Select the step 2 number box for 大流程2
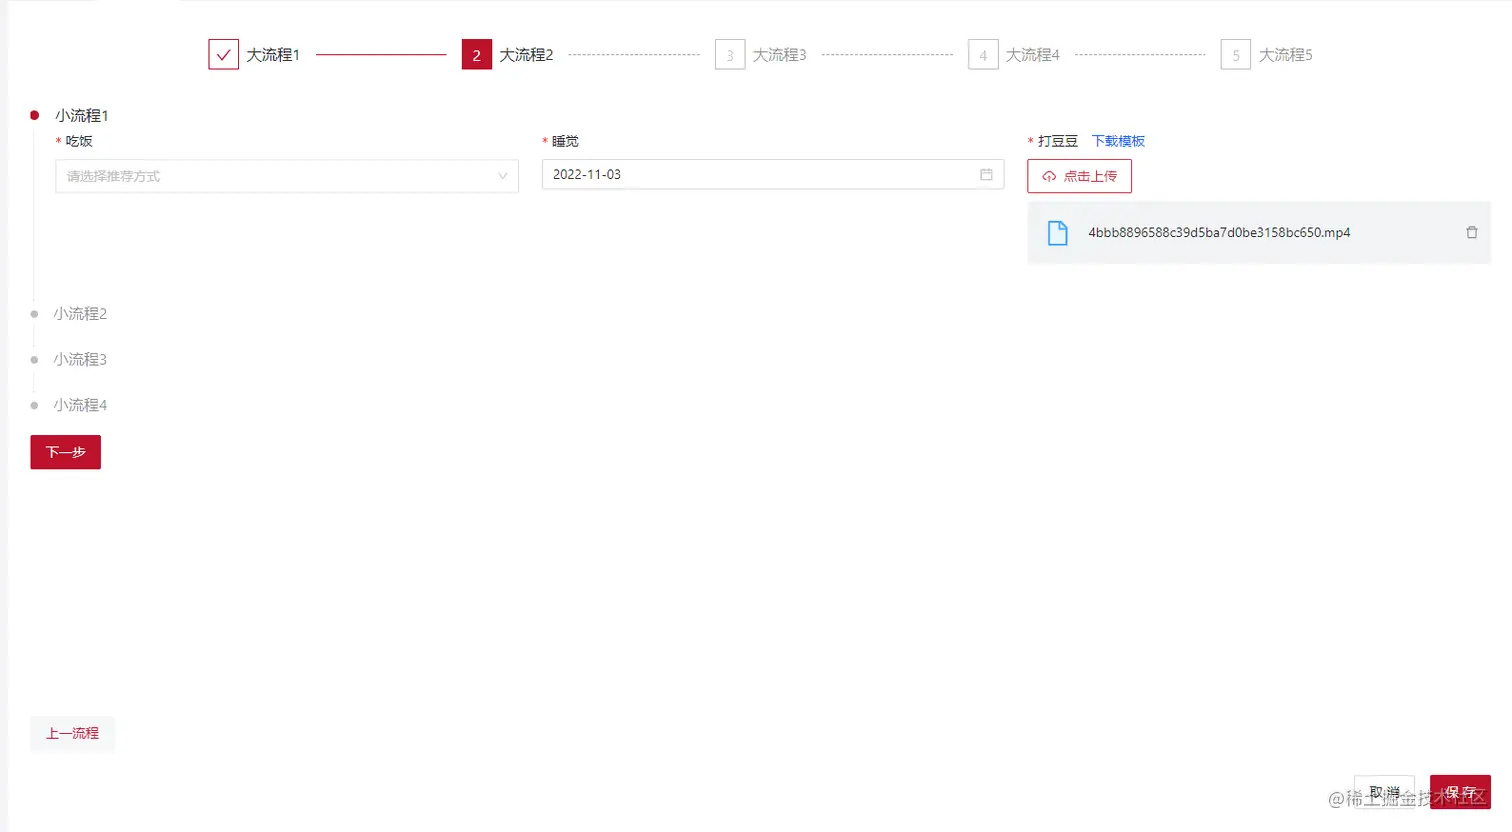 (x=476, y=54)
